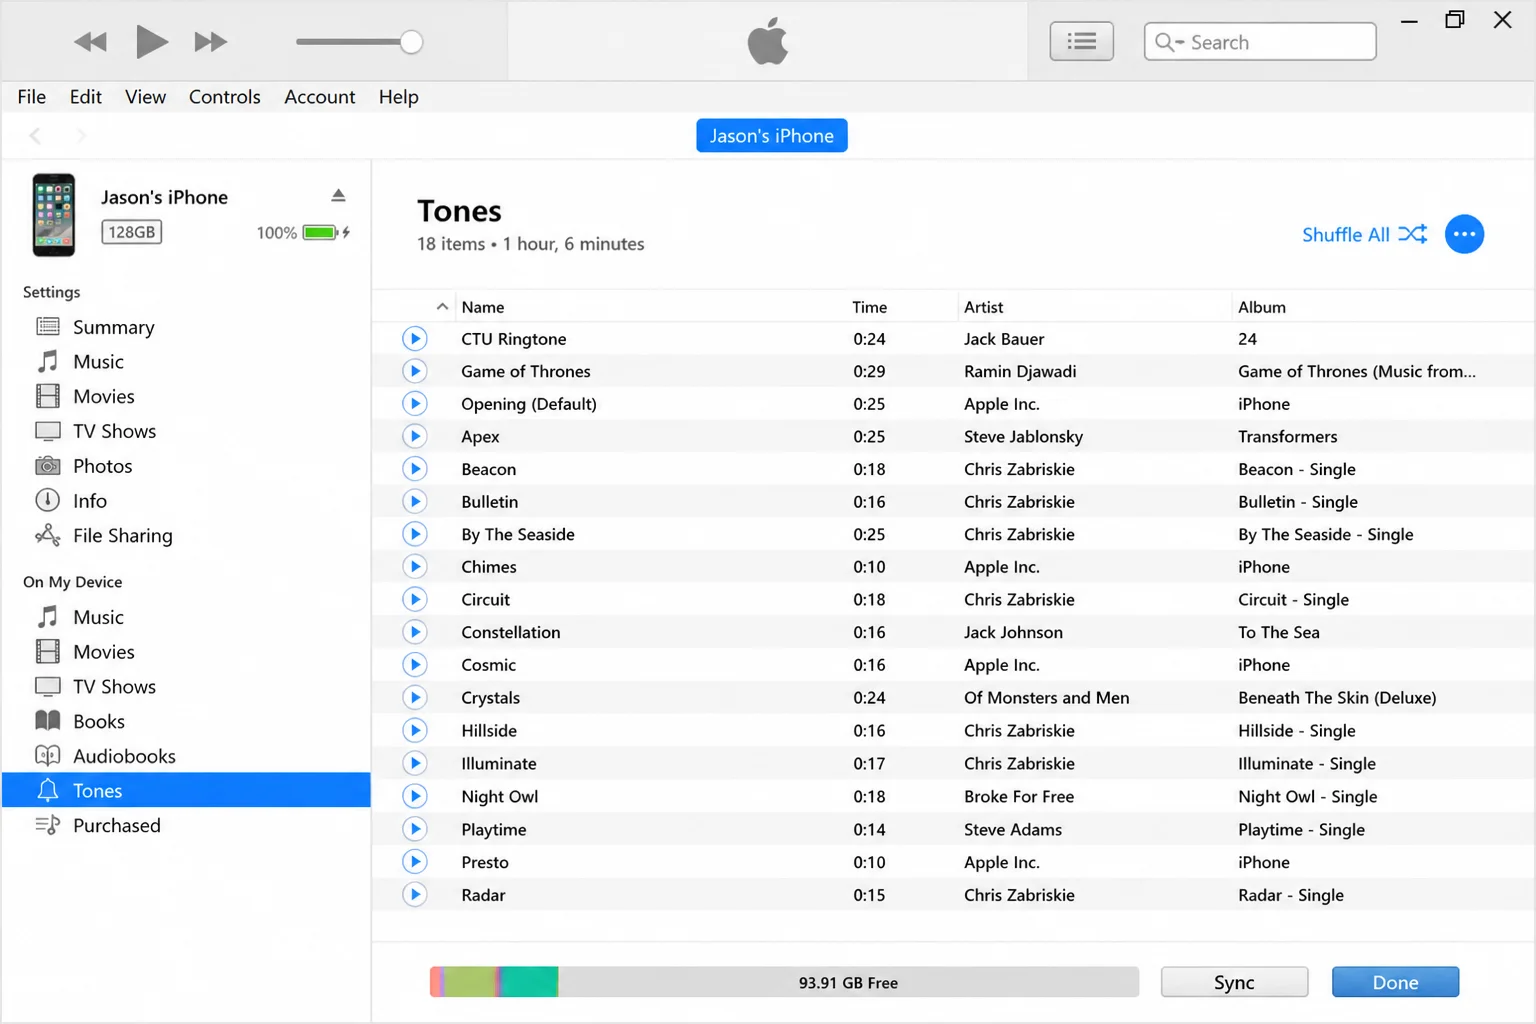This screenshot has height=1024, width=1536.
Task: Adjust the volume slider knob
Action: 411,42
